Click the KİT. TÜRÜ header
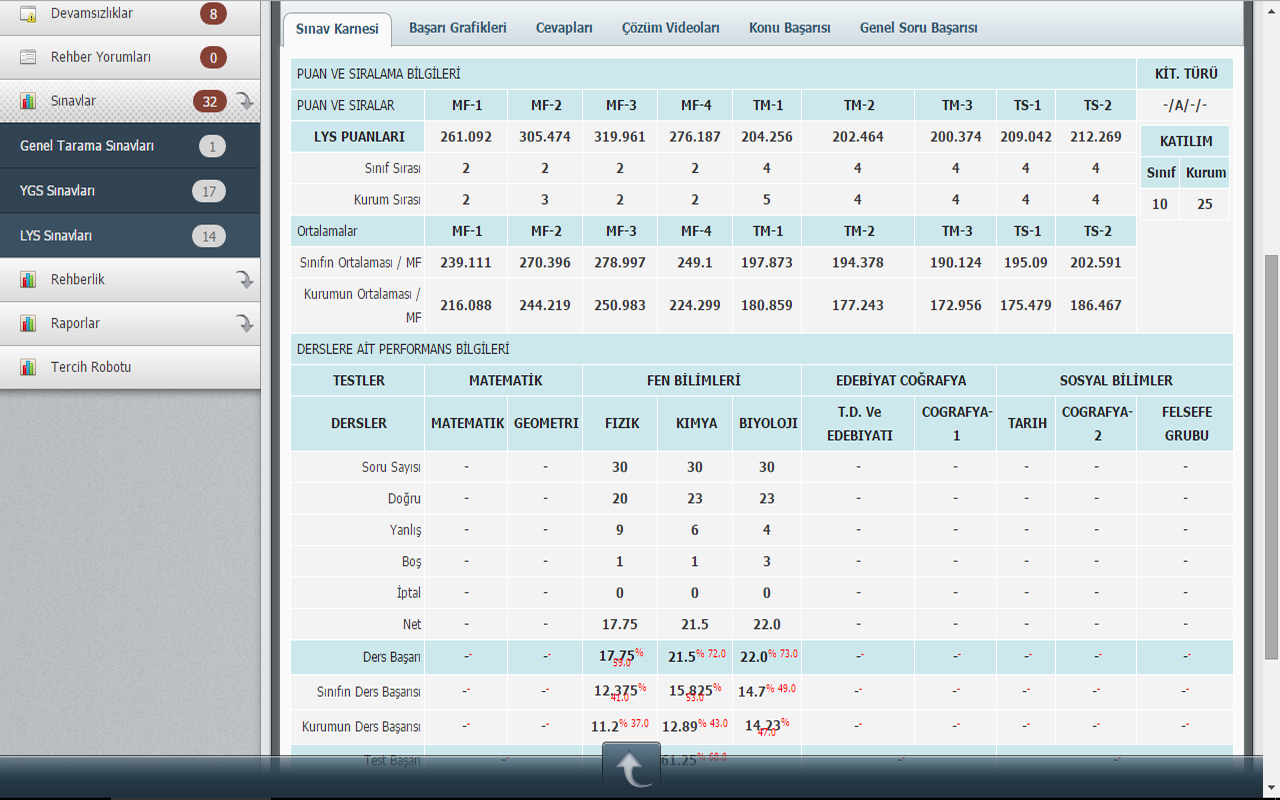The width and height of the screenshot is (1280, 800). click(x=1186, y=74)
